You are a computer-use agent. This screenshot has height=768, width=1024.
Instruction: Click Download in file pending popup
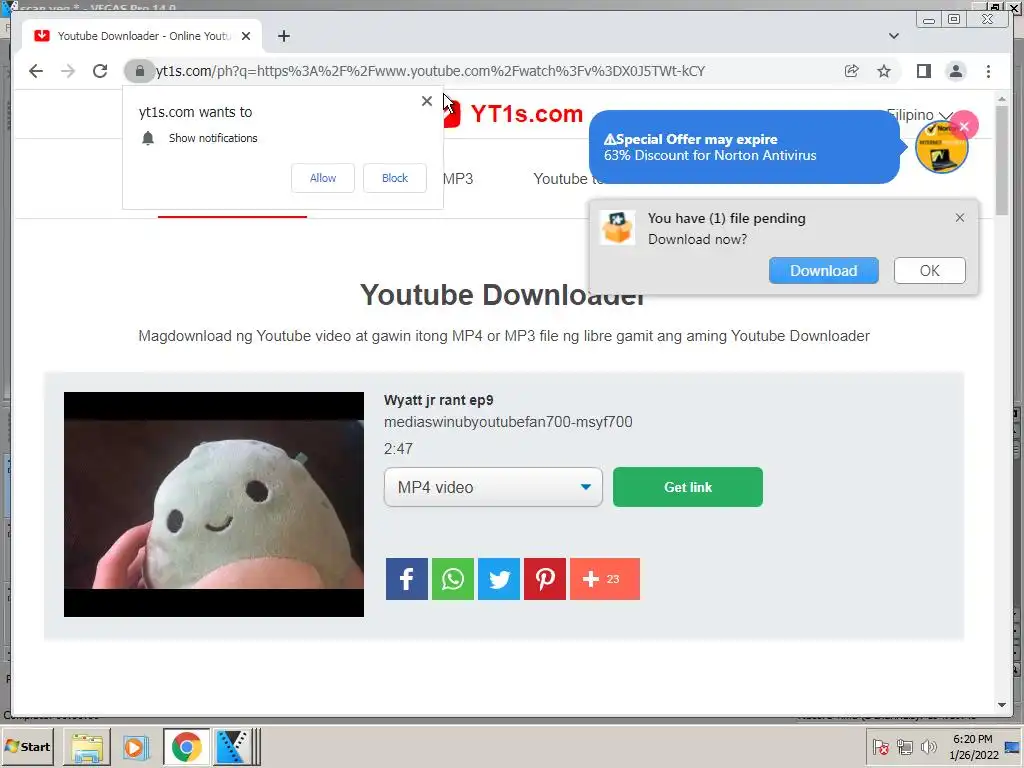824,270
